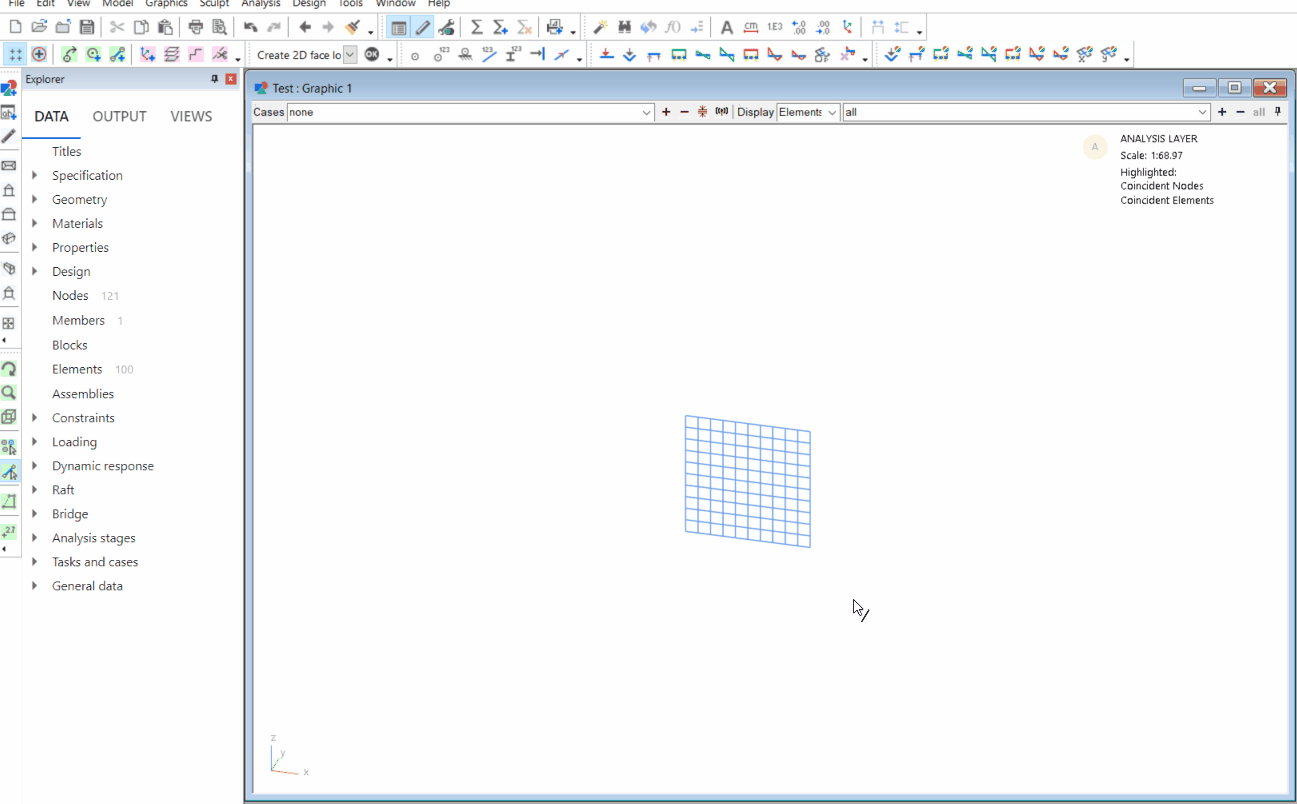Click the plus button beside the Cases field
Image resolution: width=1297 pixels, height=804 pixels.
(x=666, y=112)
